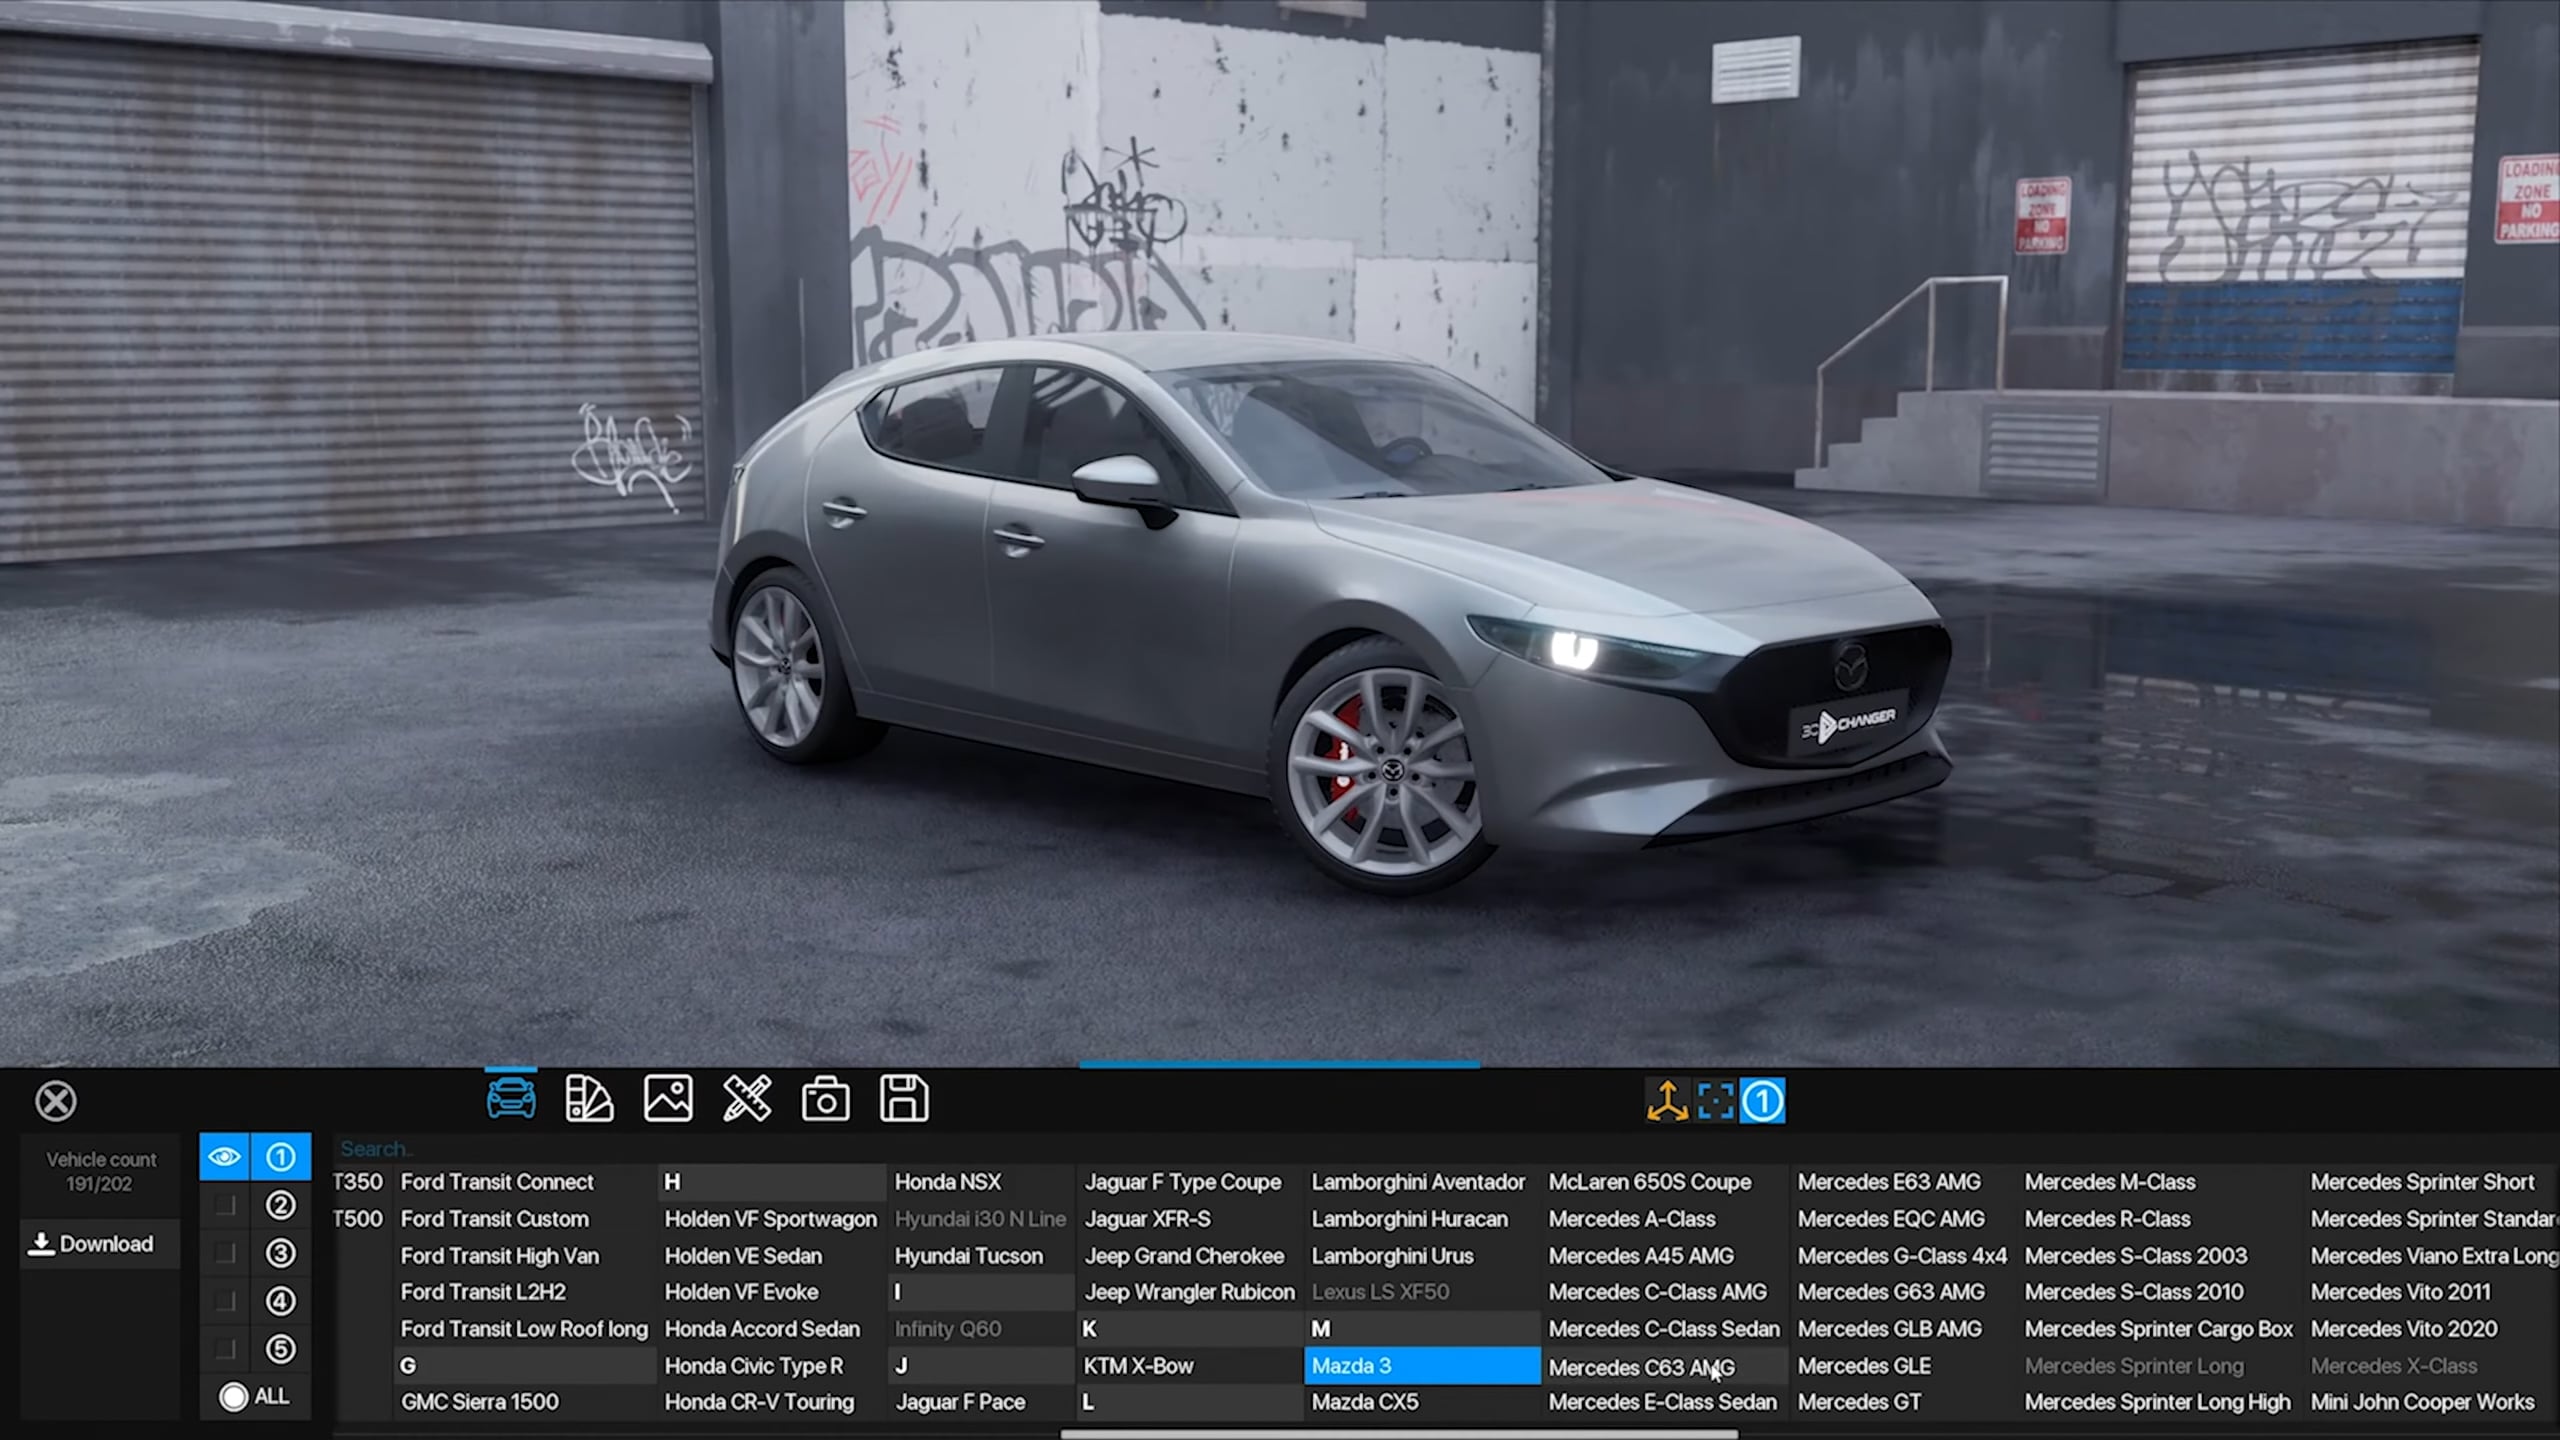Pick Mercedes Sprinter Cargo Box
The height and width of the screenshot is (1440, 2560).
click(x=2159, y=1329)
